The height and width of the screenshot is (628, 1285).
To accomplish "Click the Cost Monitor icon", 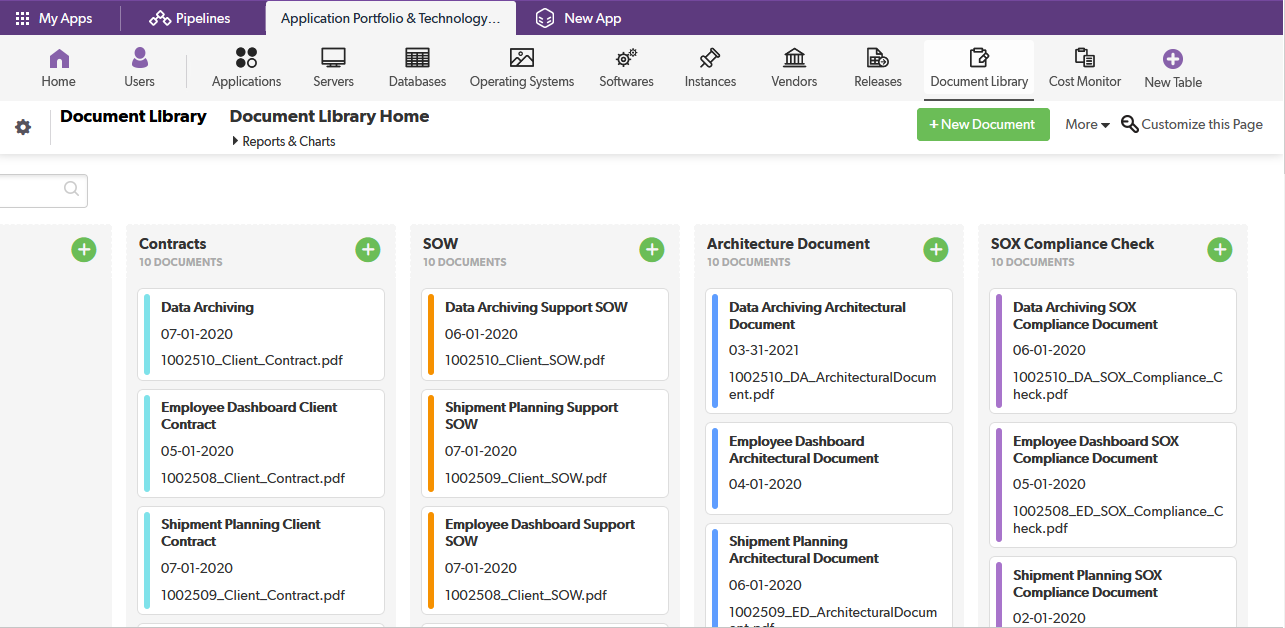I will [1084, 59].
